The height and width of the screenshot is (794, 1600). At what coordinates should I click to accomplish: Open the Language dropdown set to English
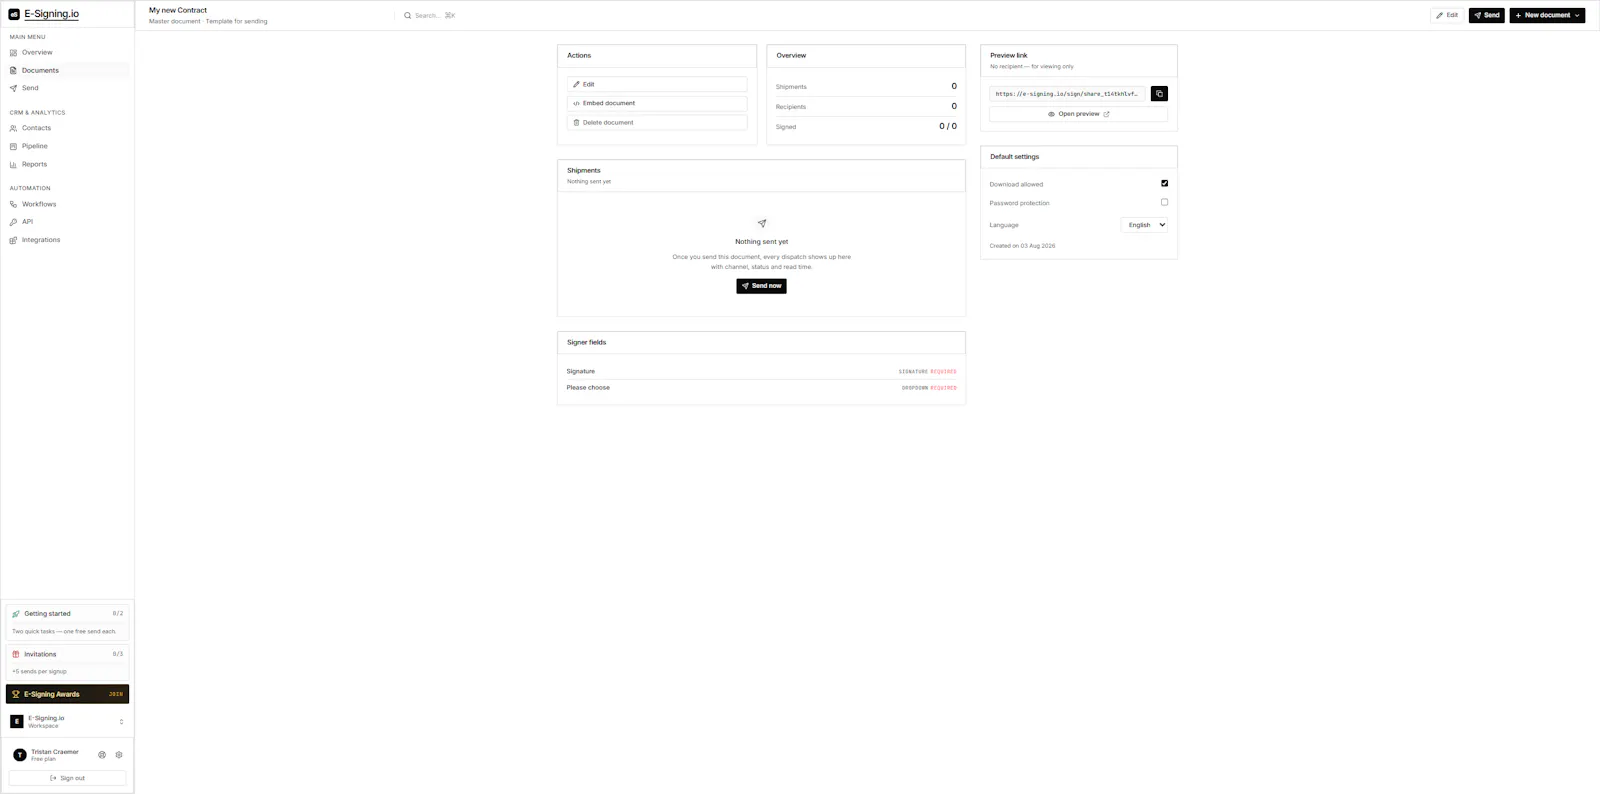click(x=1145, y=225)
